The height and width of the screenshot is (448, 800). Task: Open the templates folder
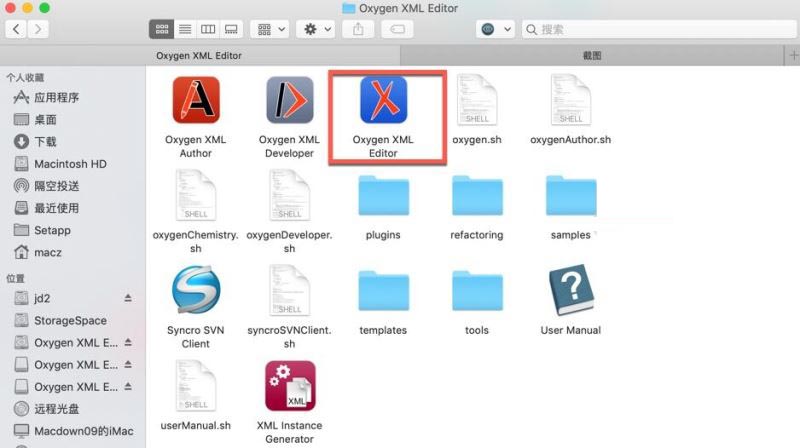384,291
